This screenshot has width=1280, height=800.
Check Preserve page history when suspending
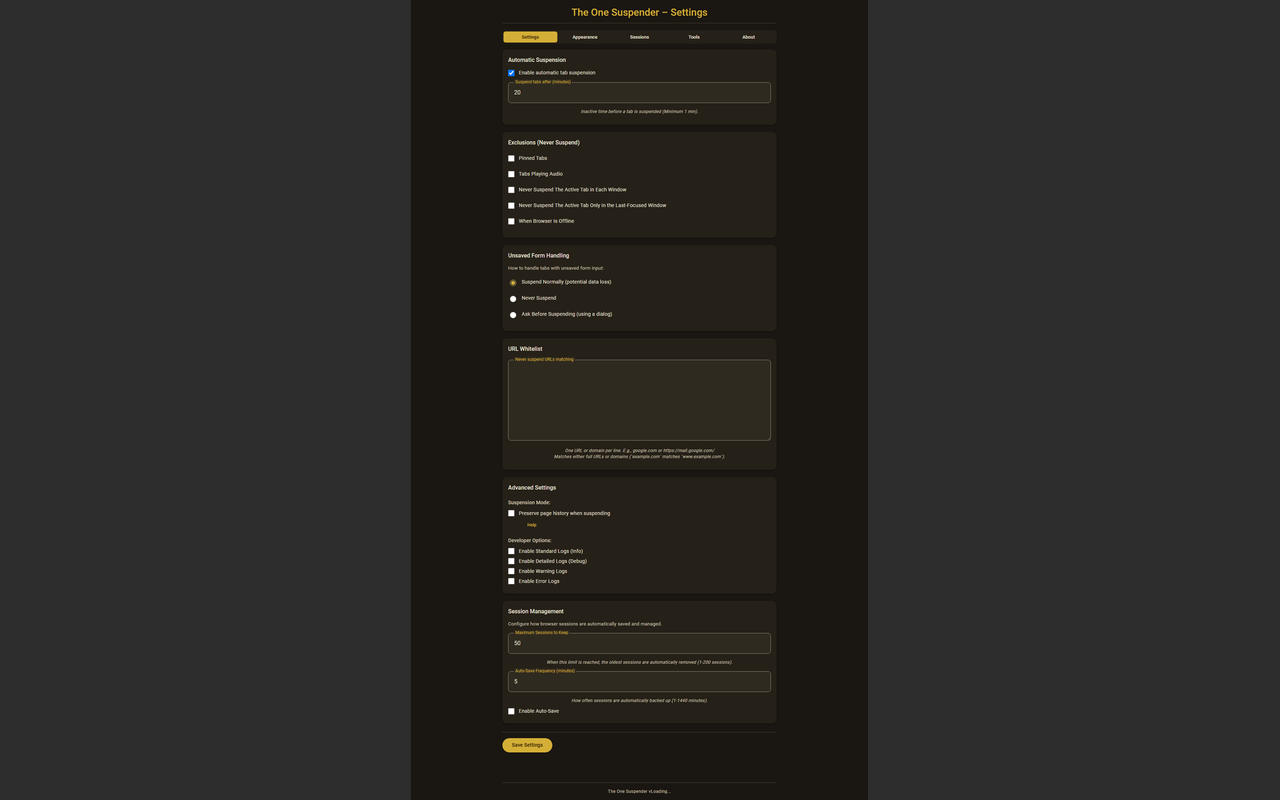(511, 513)
